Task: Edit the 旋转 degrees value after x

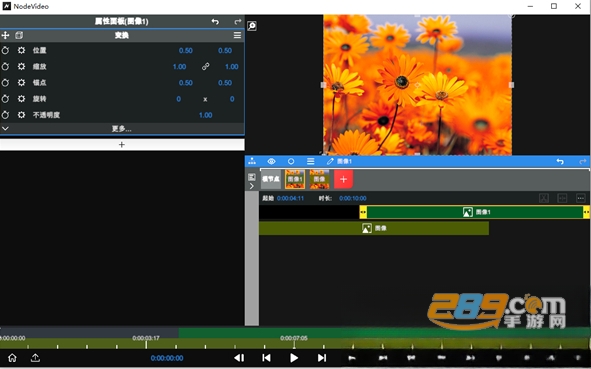Action: pyautogui.click(x=232, y=99)
